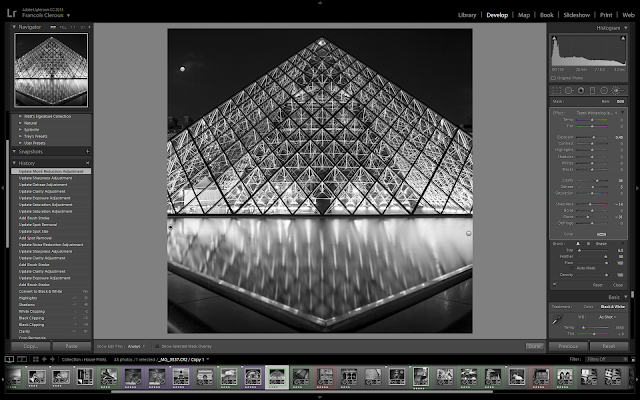Switch to the Library module

467,15
